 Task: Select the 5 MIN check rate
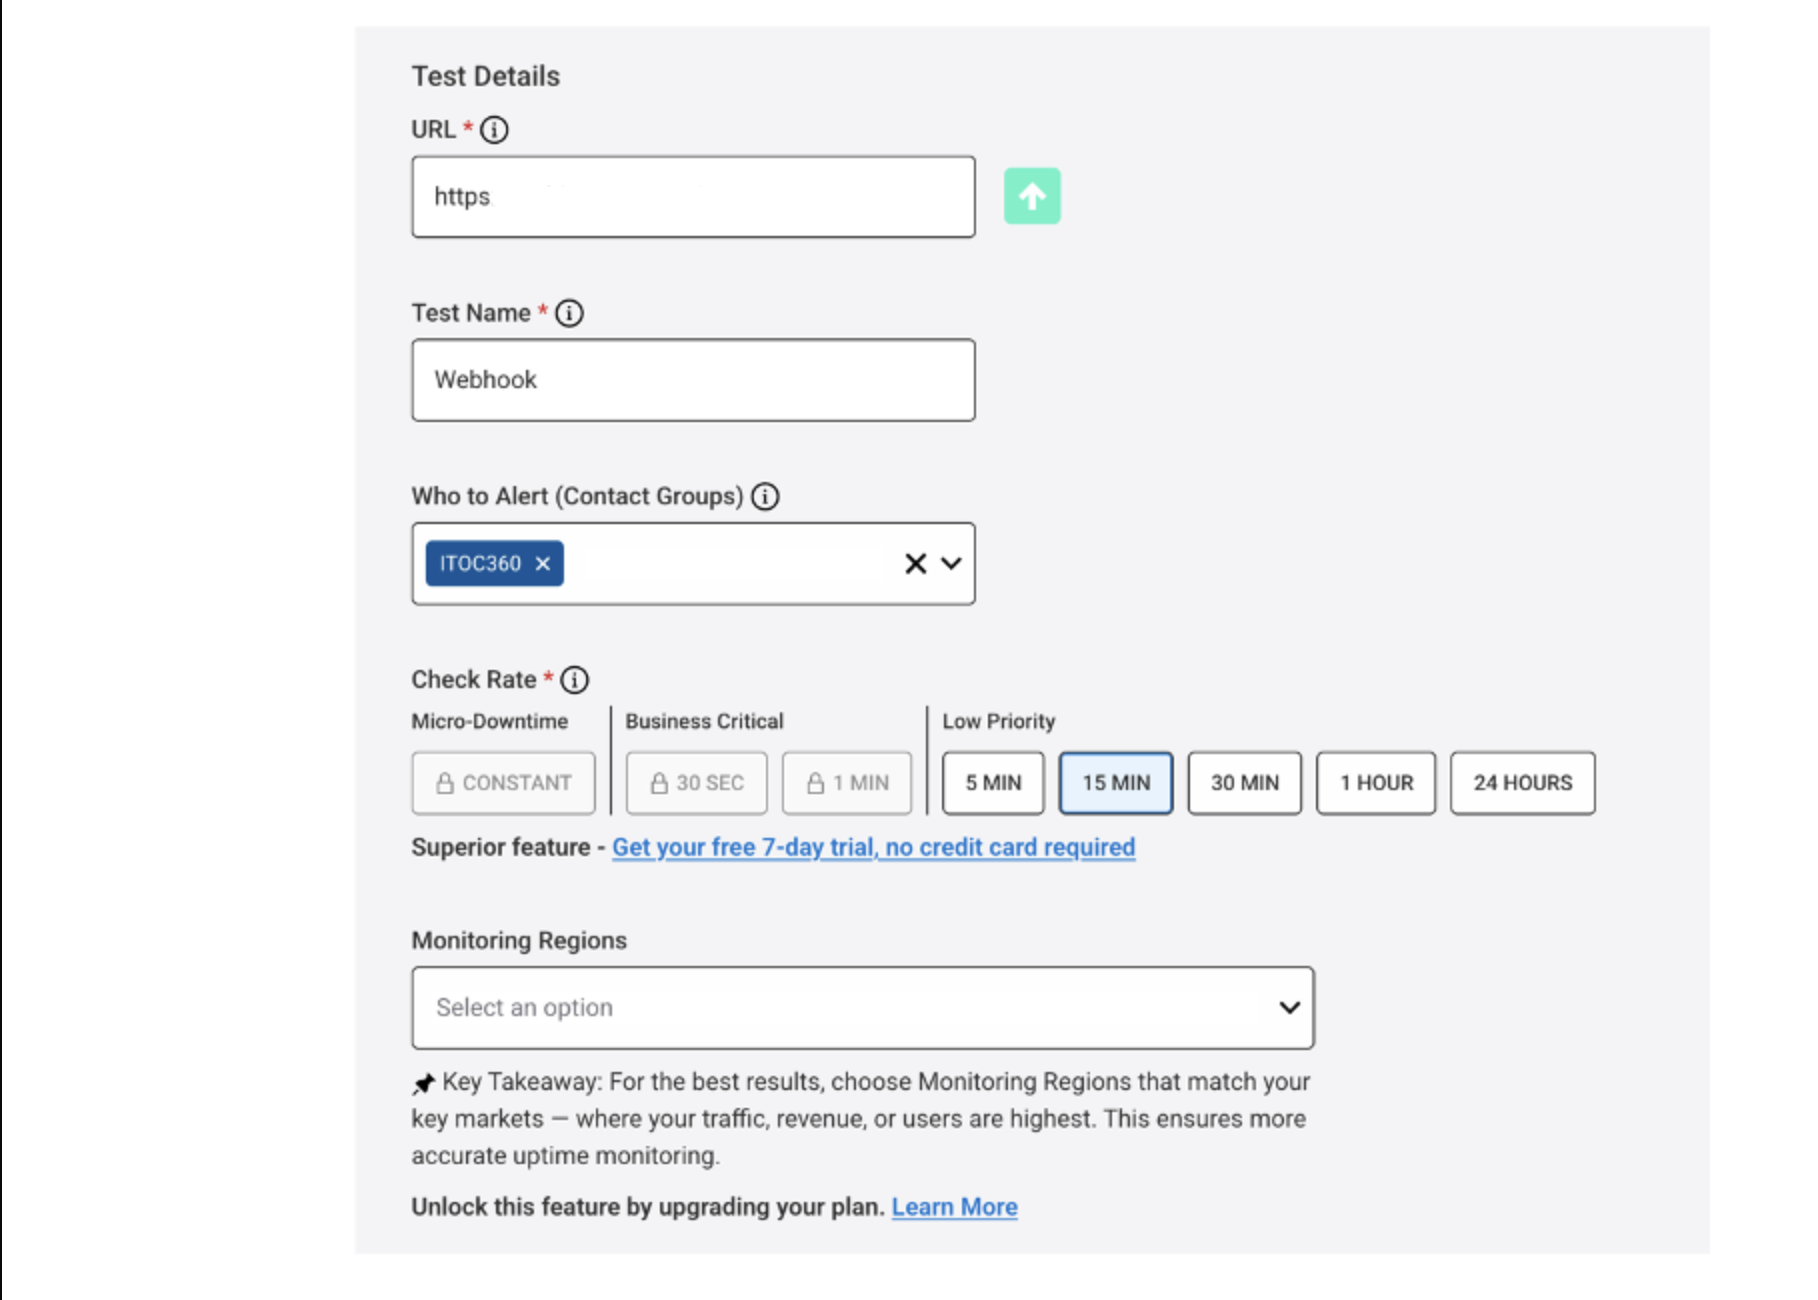(x=993, y=783)
